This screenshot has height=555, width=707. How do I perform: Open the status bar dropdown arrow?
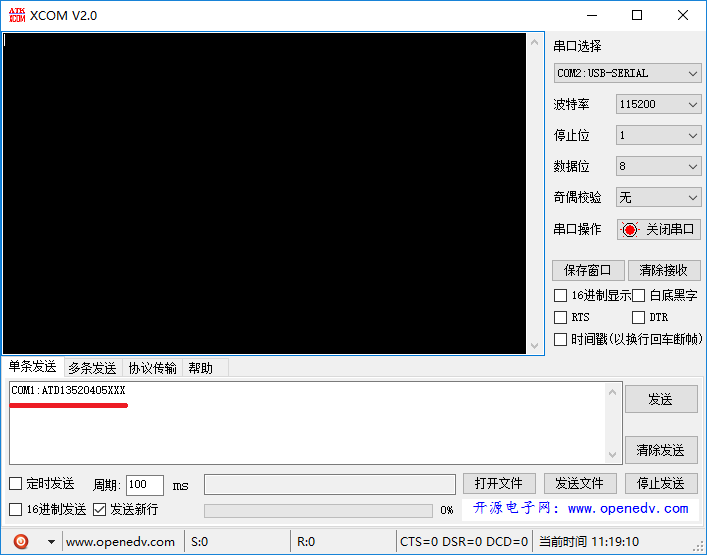coord(51,541)
